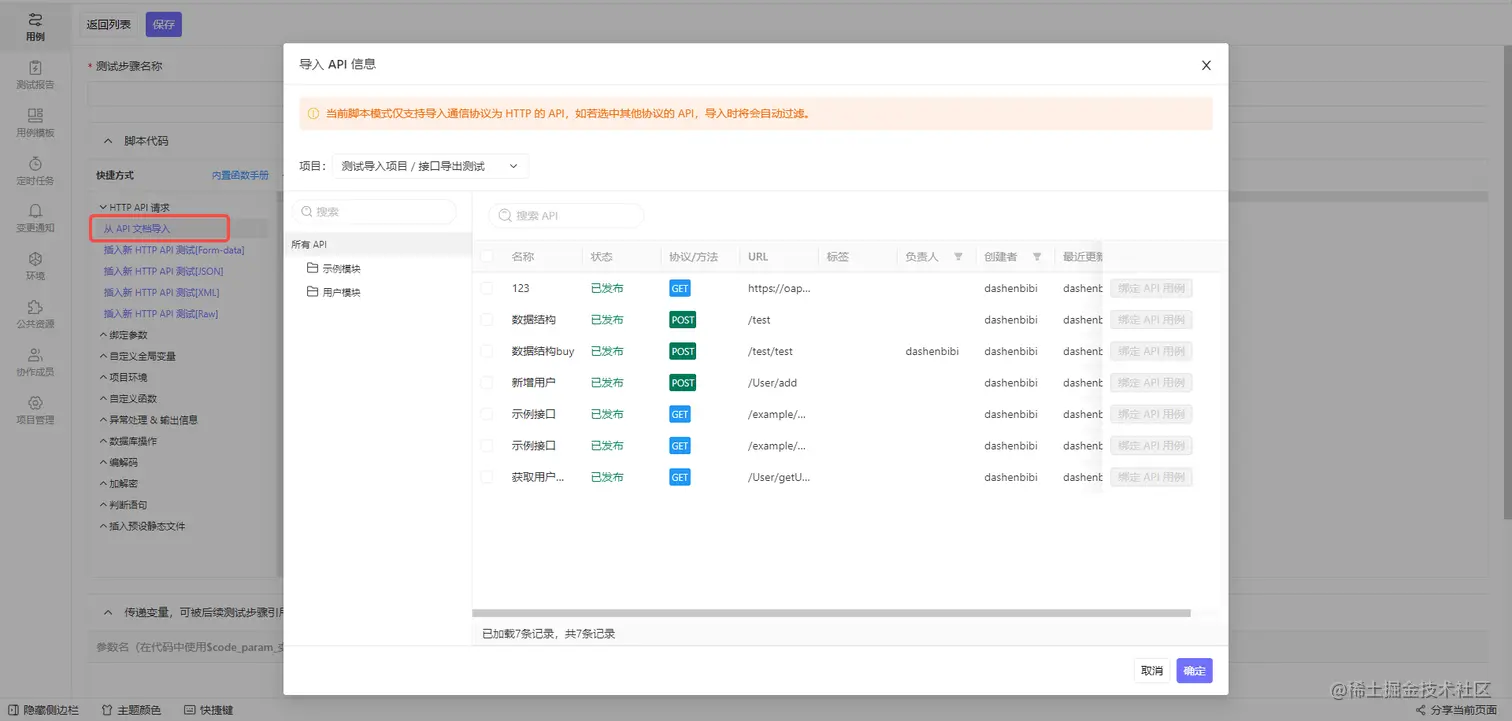Check the box for the /User/getU... row
This screenshot has height=721, width=1512.
(487, 477)
